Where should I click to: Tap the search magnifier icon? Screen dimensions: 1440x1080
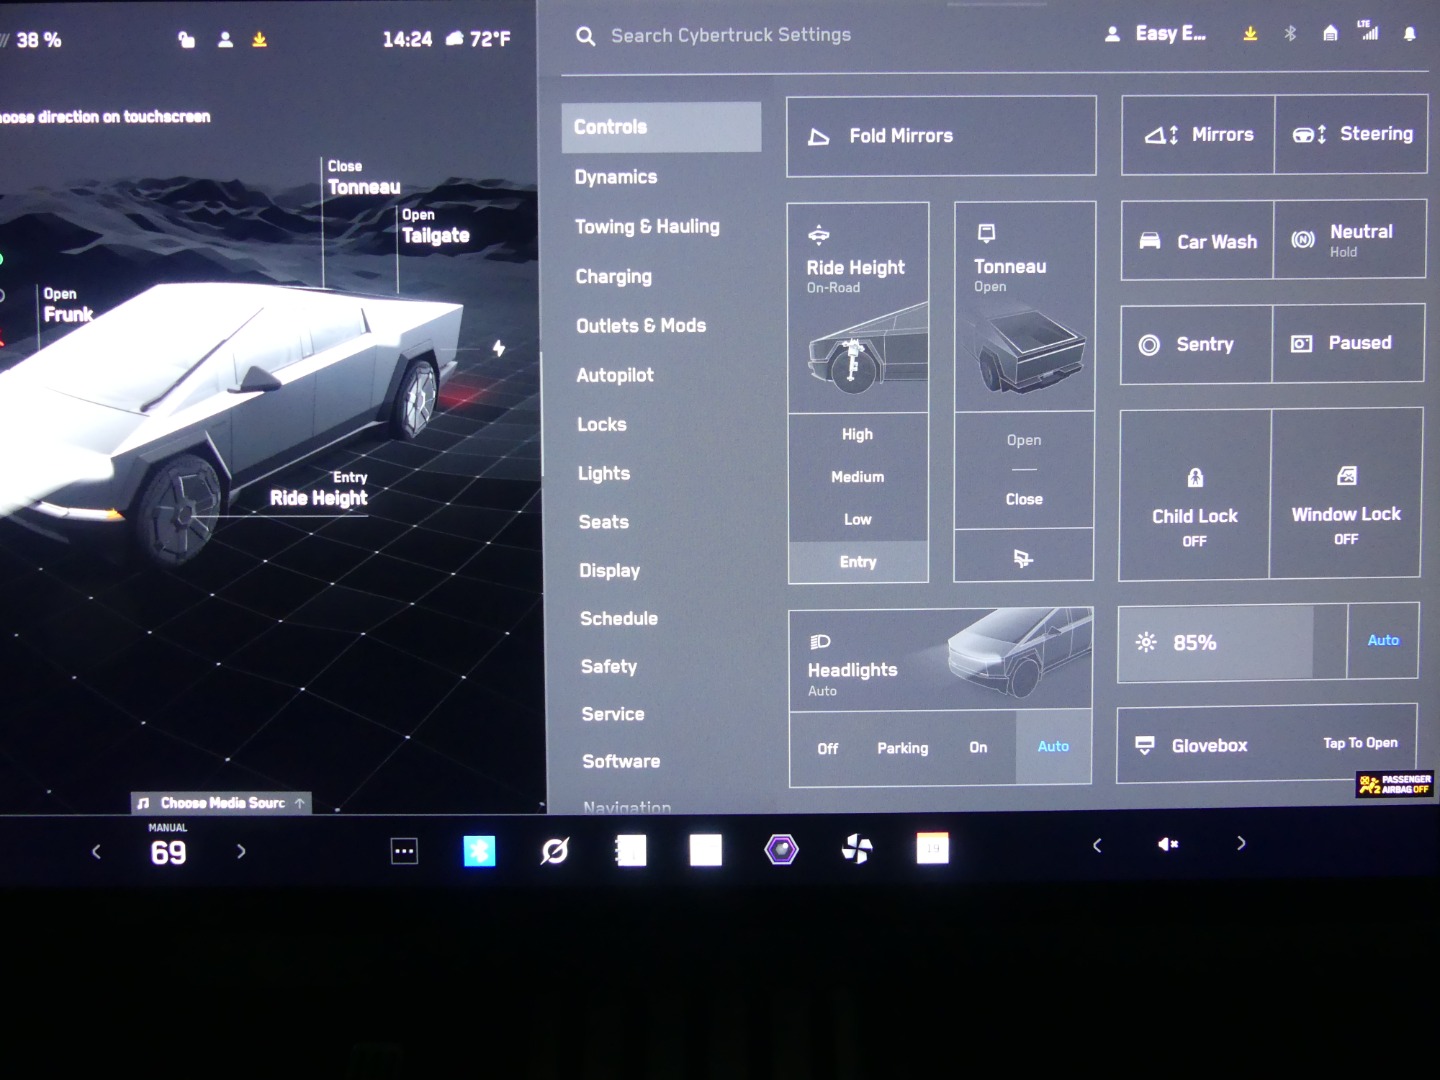coord(586,36)
